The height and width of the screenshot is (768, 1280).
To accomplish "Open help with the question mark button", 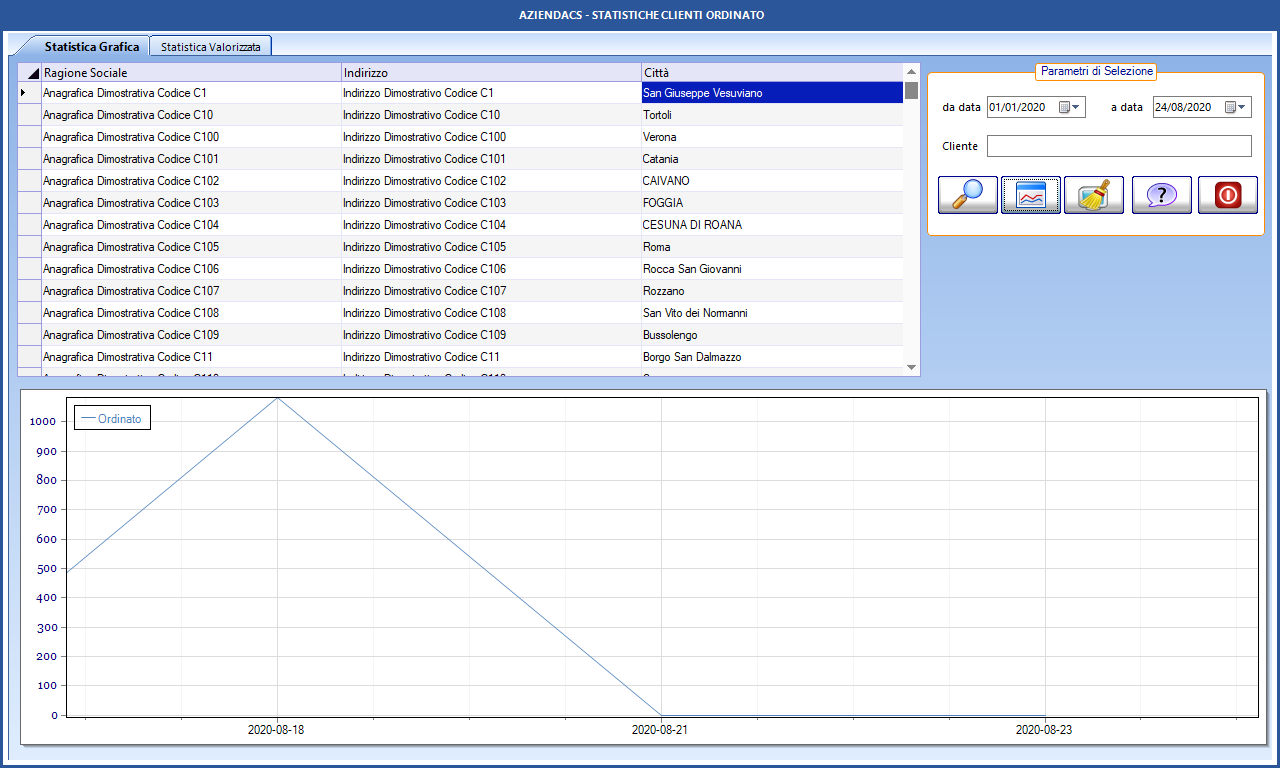I will pos(1161,195).
